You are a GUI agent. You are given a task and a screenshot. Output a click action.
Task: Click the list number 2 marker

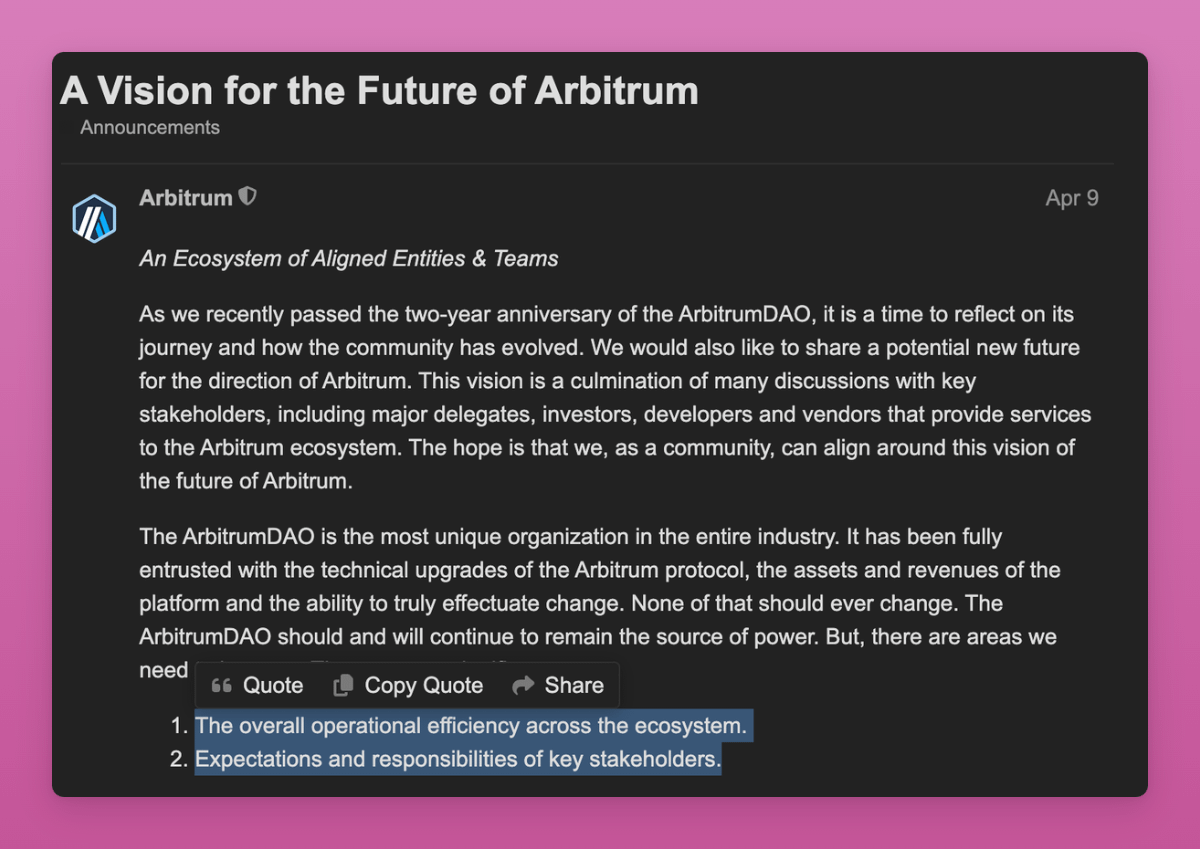179,759
